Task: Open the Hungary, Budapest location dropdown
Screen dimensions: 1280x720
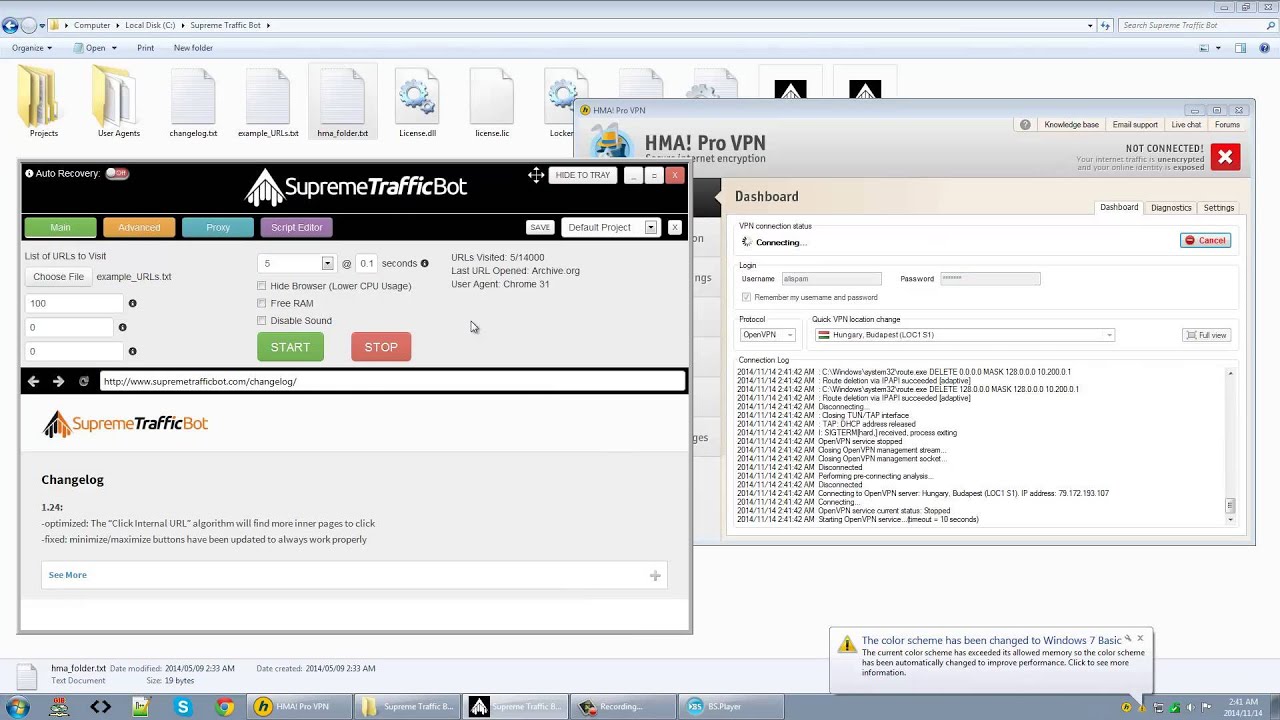Action: (965, 335)
